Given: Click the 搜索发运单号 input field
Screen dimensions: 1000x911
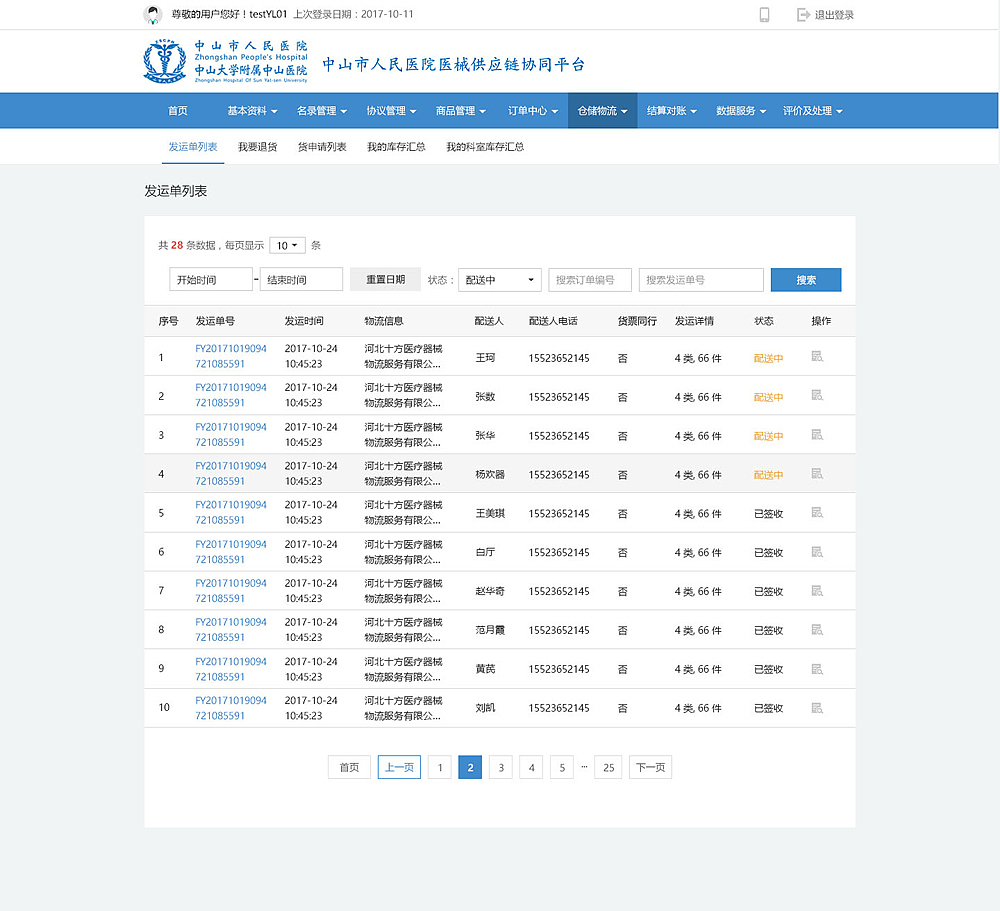Looking at the screenshot, I should [x=701, y=280].
